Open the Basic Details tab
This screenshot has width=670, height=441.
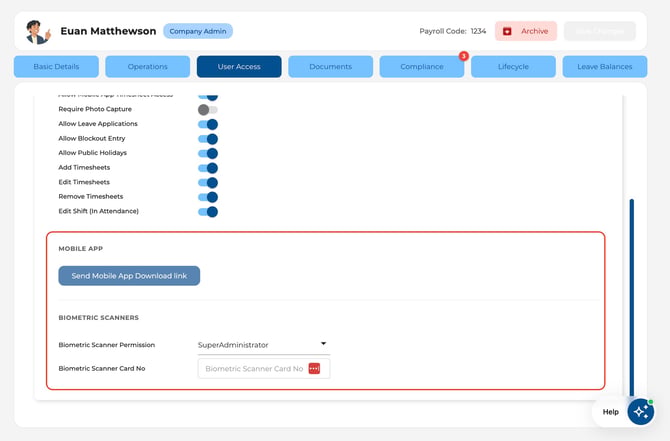(x=56, y=67)
